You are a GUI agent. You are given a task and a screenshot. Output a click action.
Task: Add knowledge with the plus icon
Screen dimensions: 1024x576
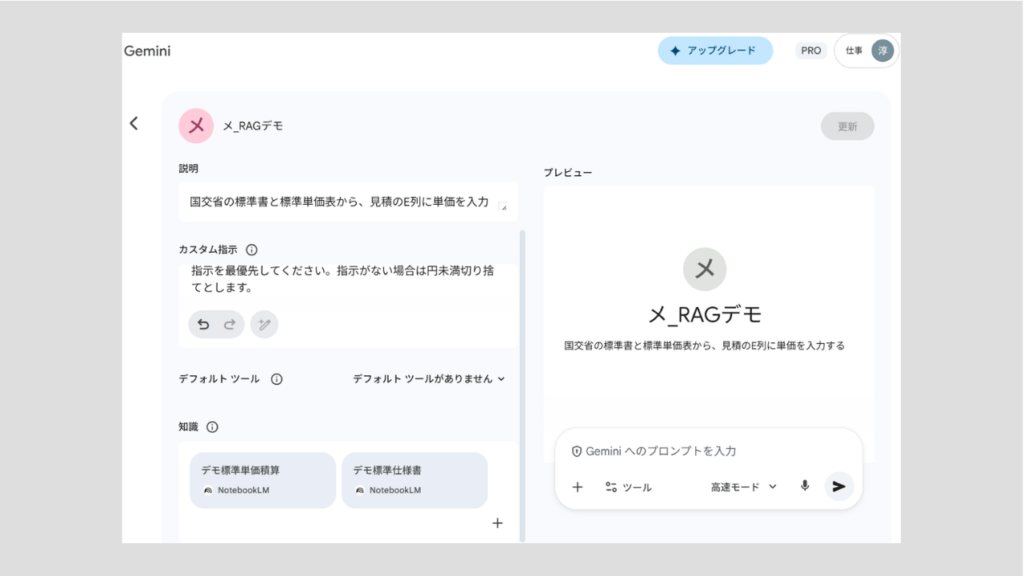[x=498, y=523]
